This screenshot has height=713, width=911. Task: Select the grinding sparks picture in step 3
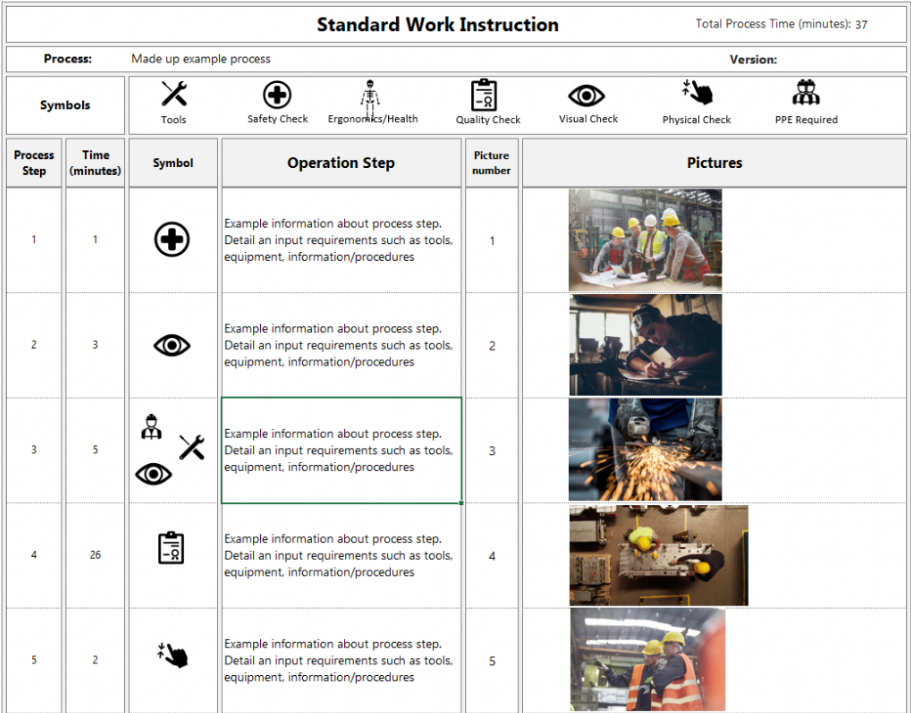[x=645, y=450]
